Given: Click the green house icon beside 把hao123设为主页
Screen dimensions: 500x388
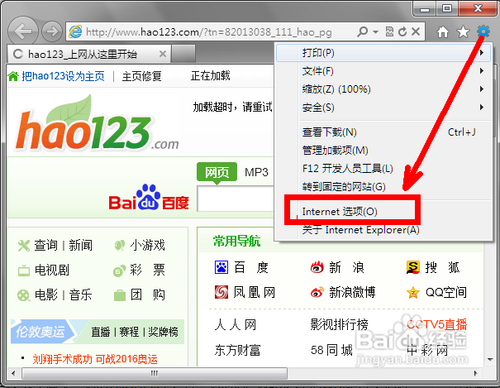Looking at the screenshot, I should (13, 76).
